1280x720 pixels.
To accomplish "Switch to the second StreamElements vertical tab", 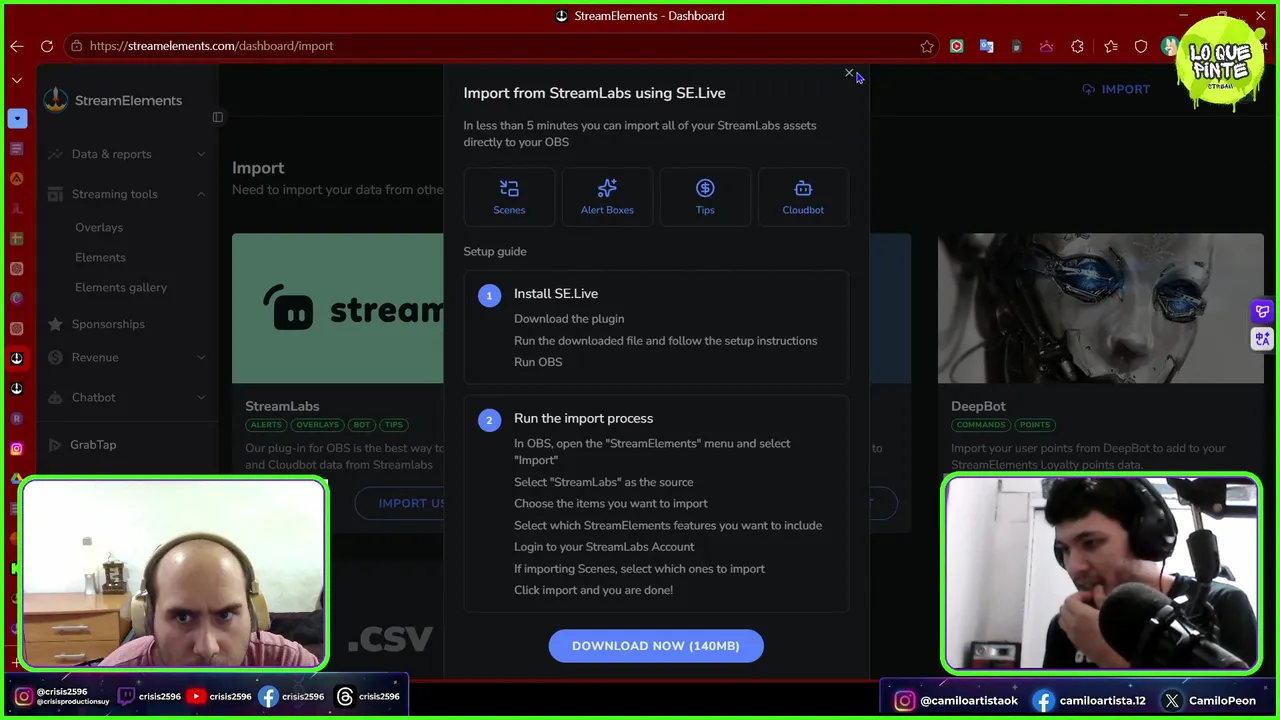I will click(x=17, y=388).
